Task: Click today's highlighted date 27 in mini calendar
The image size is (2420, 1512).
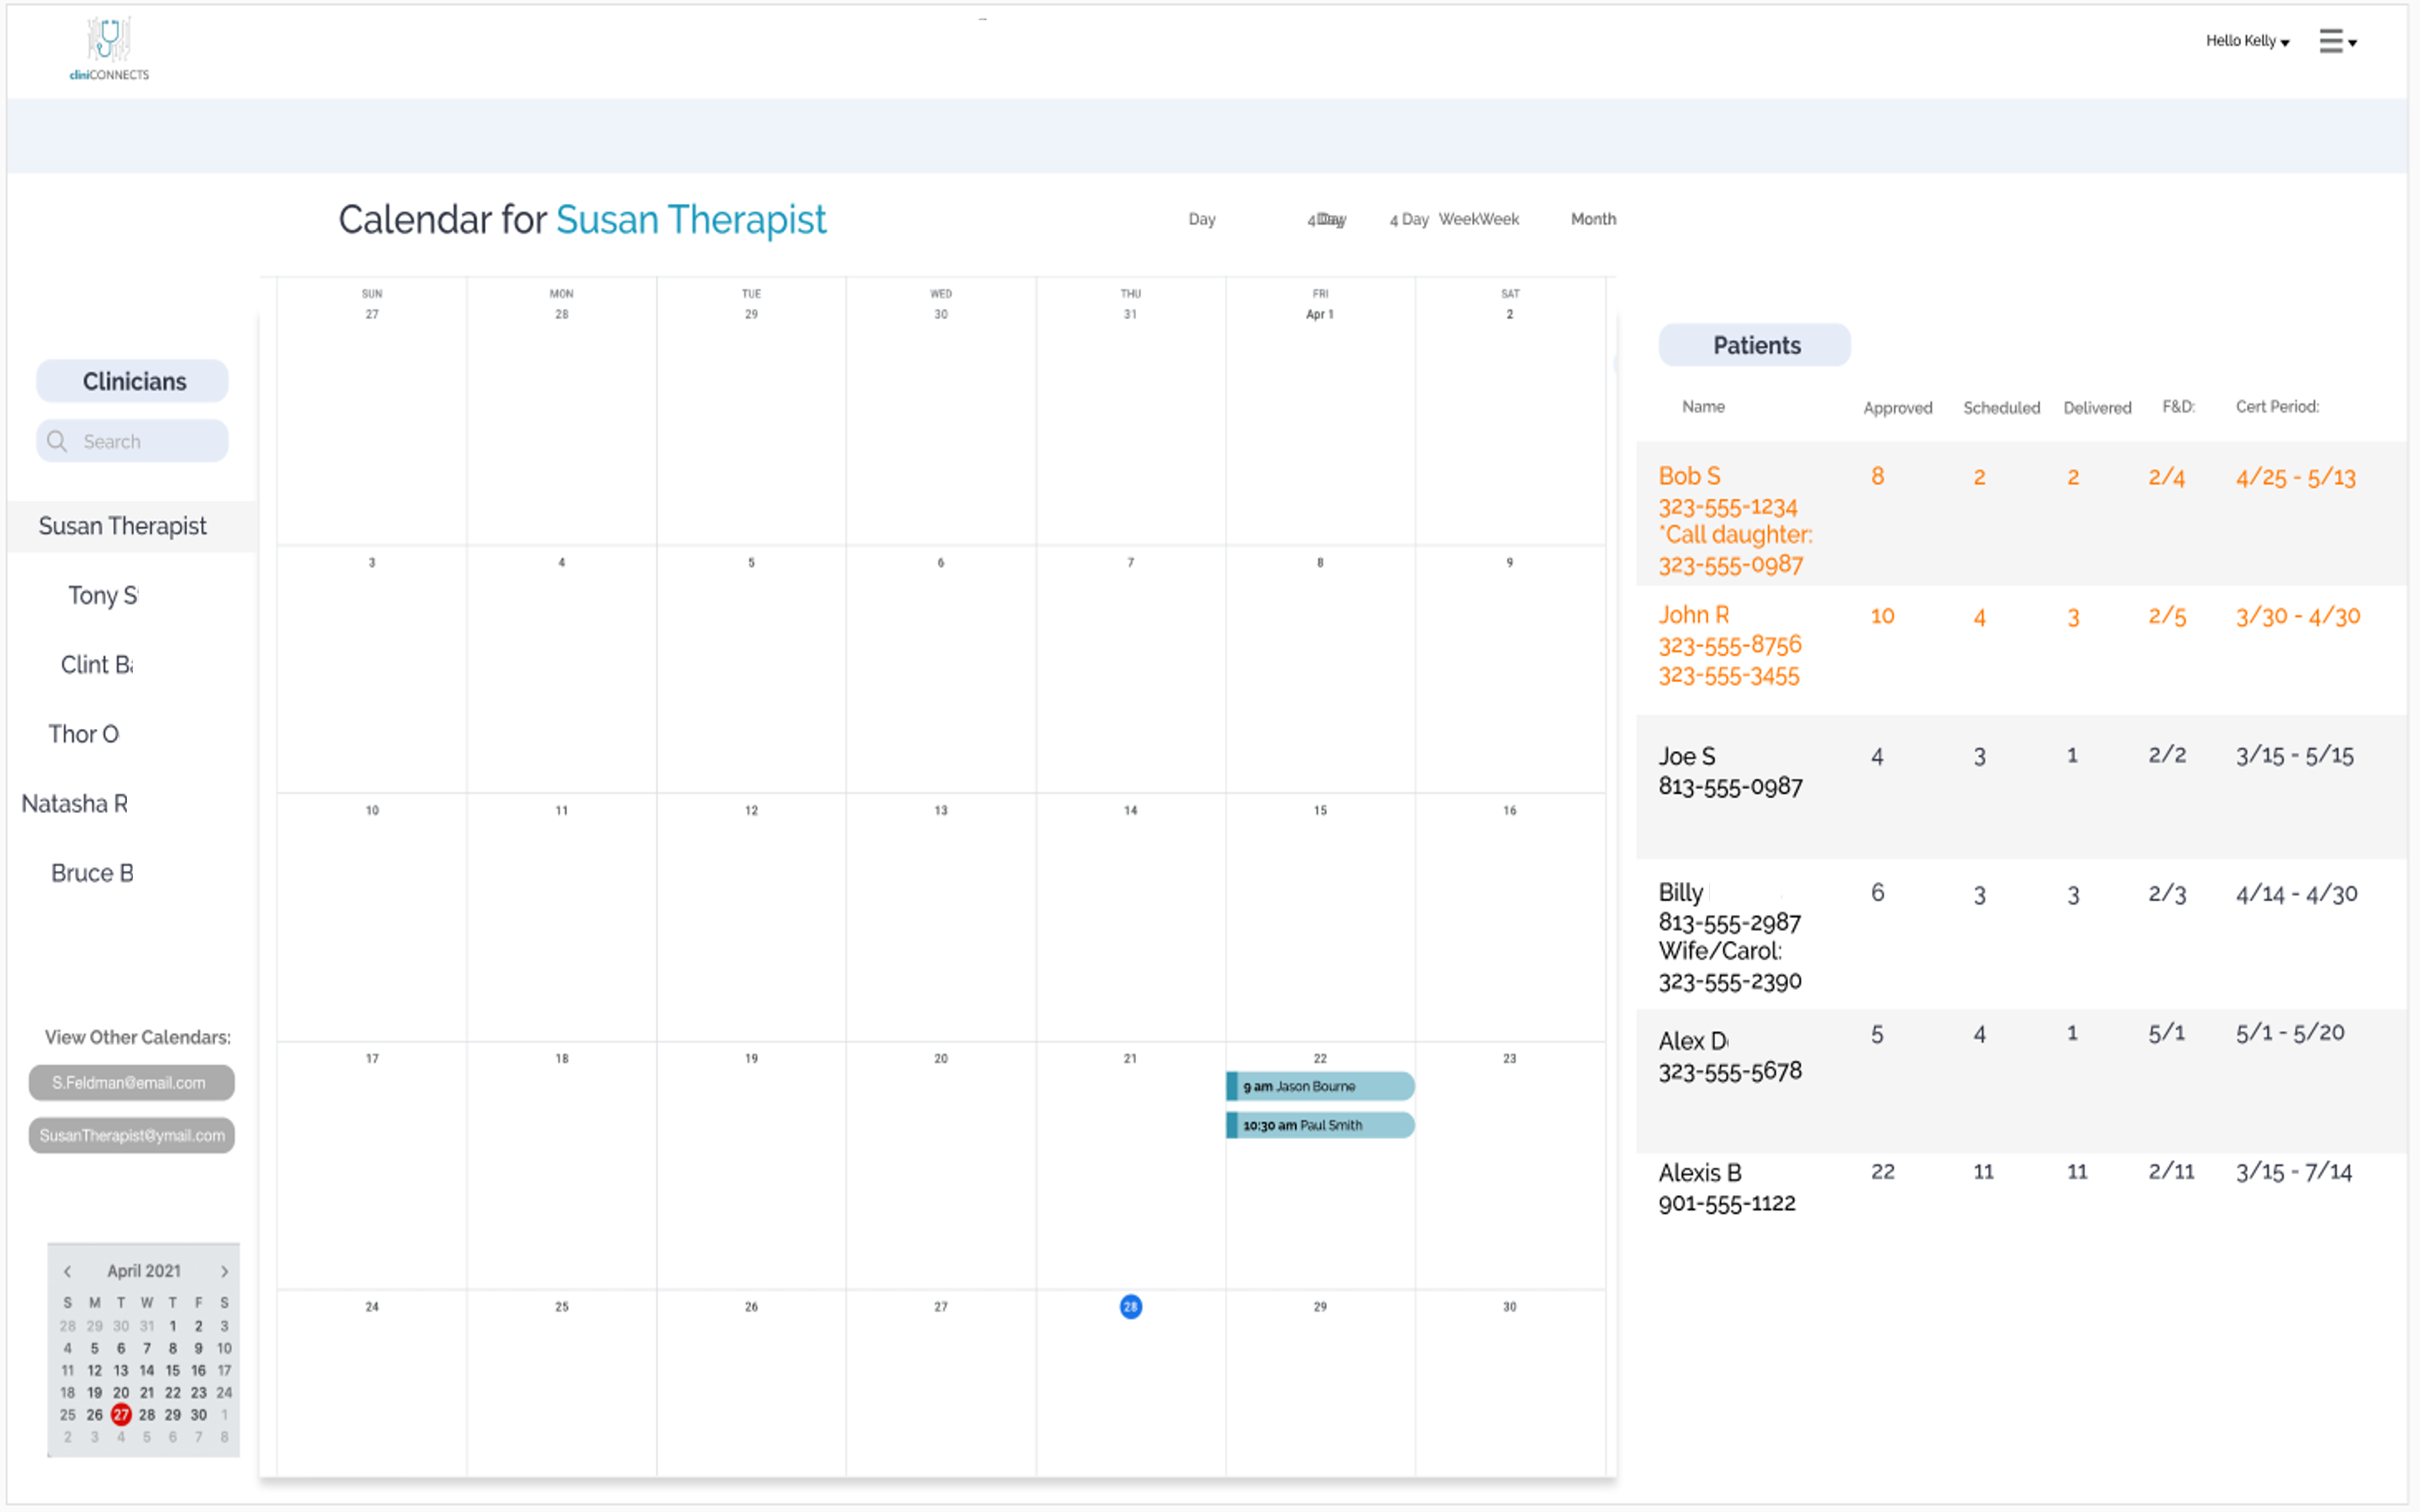Action: tap(120, 1414)
